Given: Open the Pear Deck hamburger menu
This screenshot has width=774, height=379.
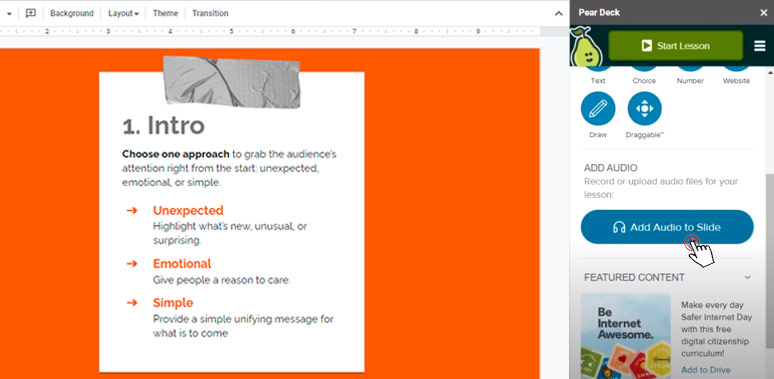Looking at the screenshot, I should pyautogui.click(x=759, y=46).
